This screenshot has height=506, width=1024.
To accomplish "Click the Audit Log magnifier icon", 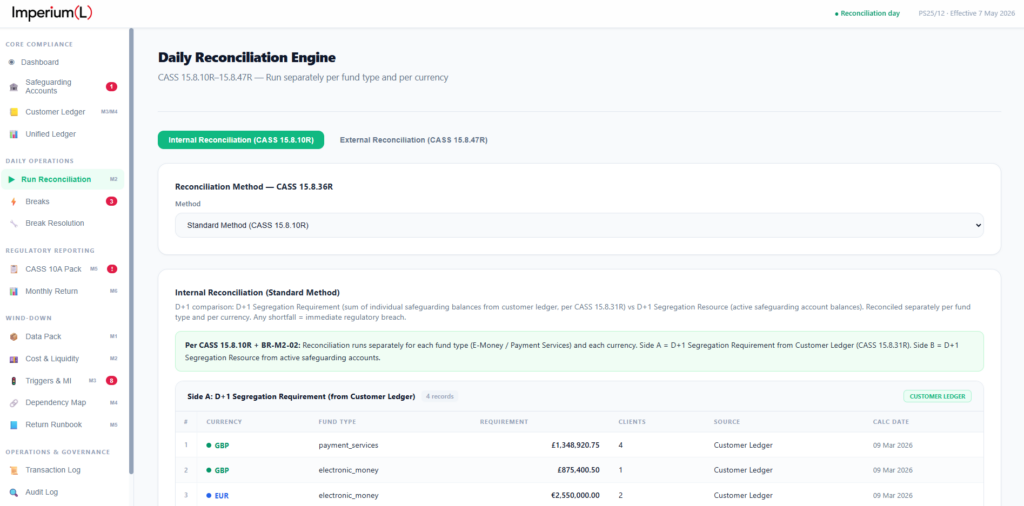I will (x=14, y=492).
